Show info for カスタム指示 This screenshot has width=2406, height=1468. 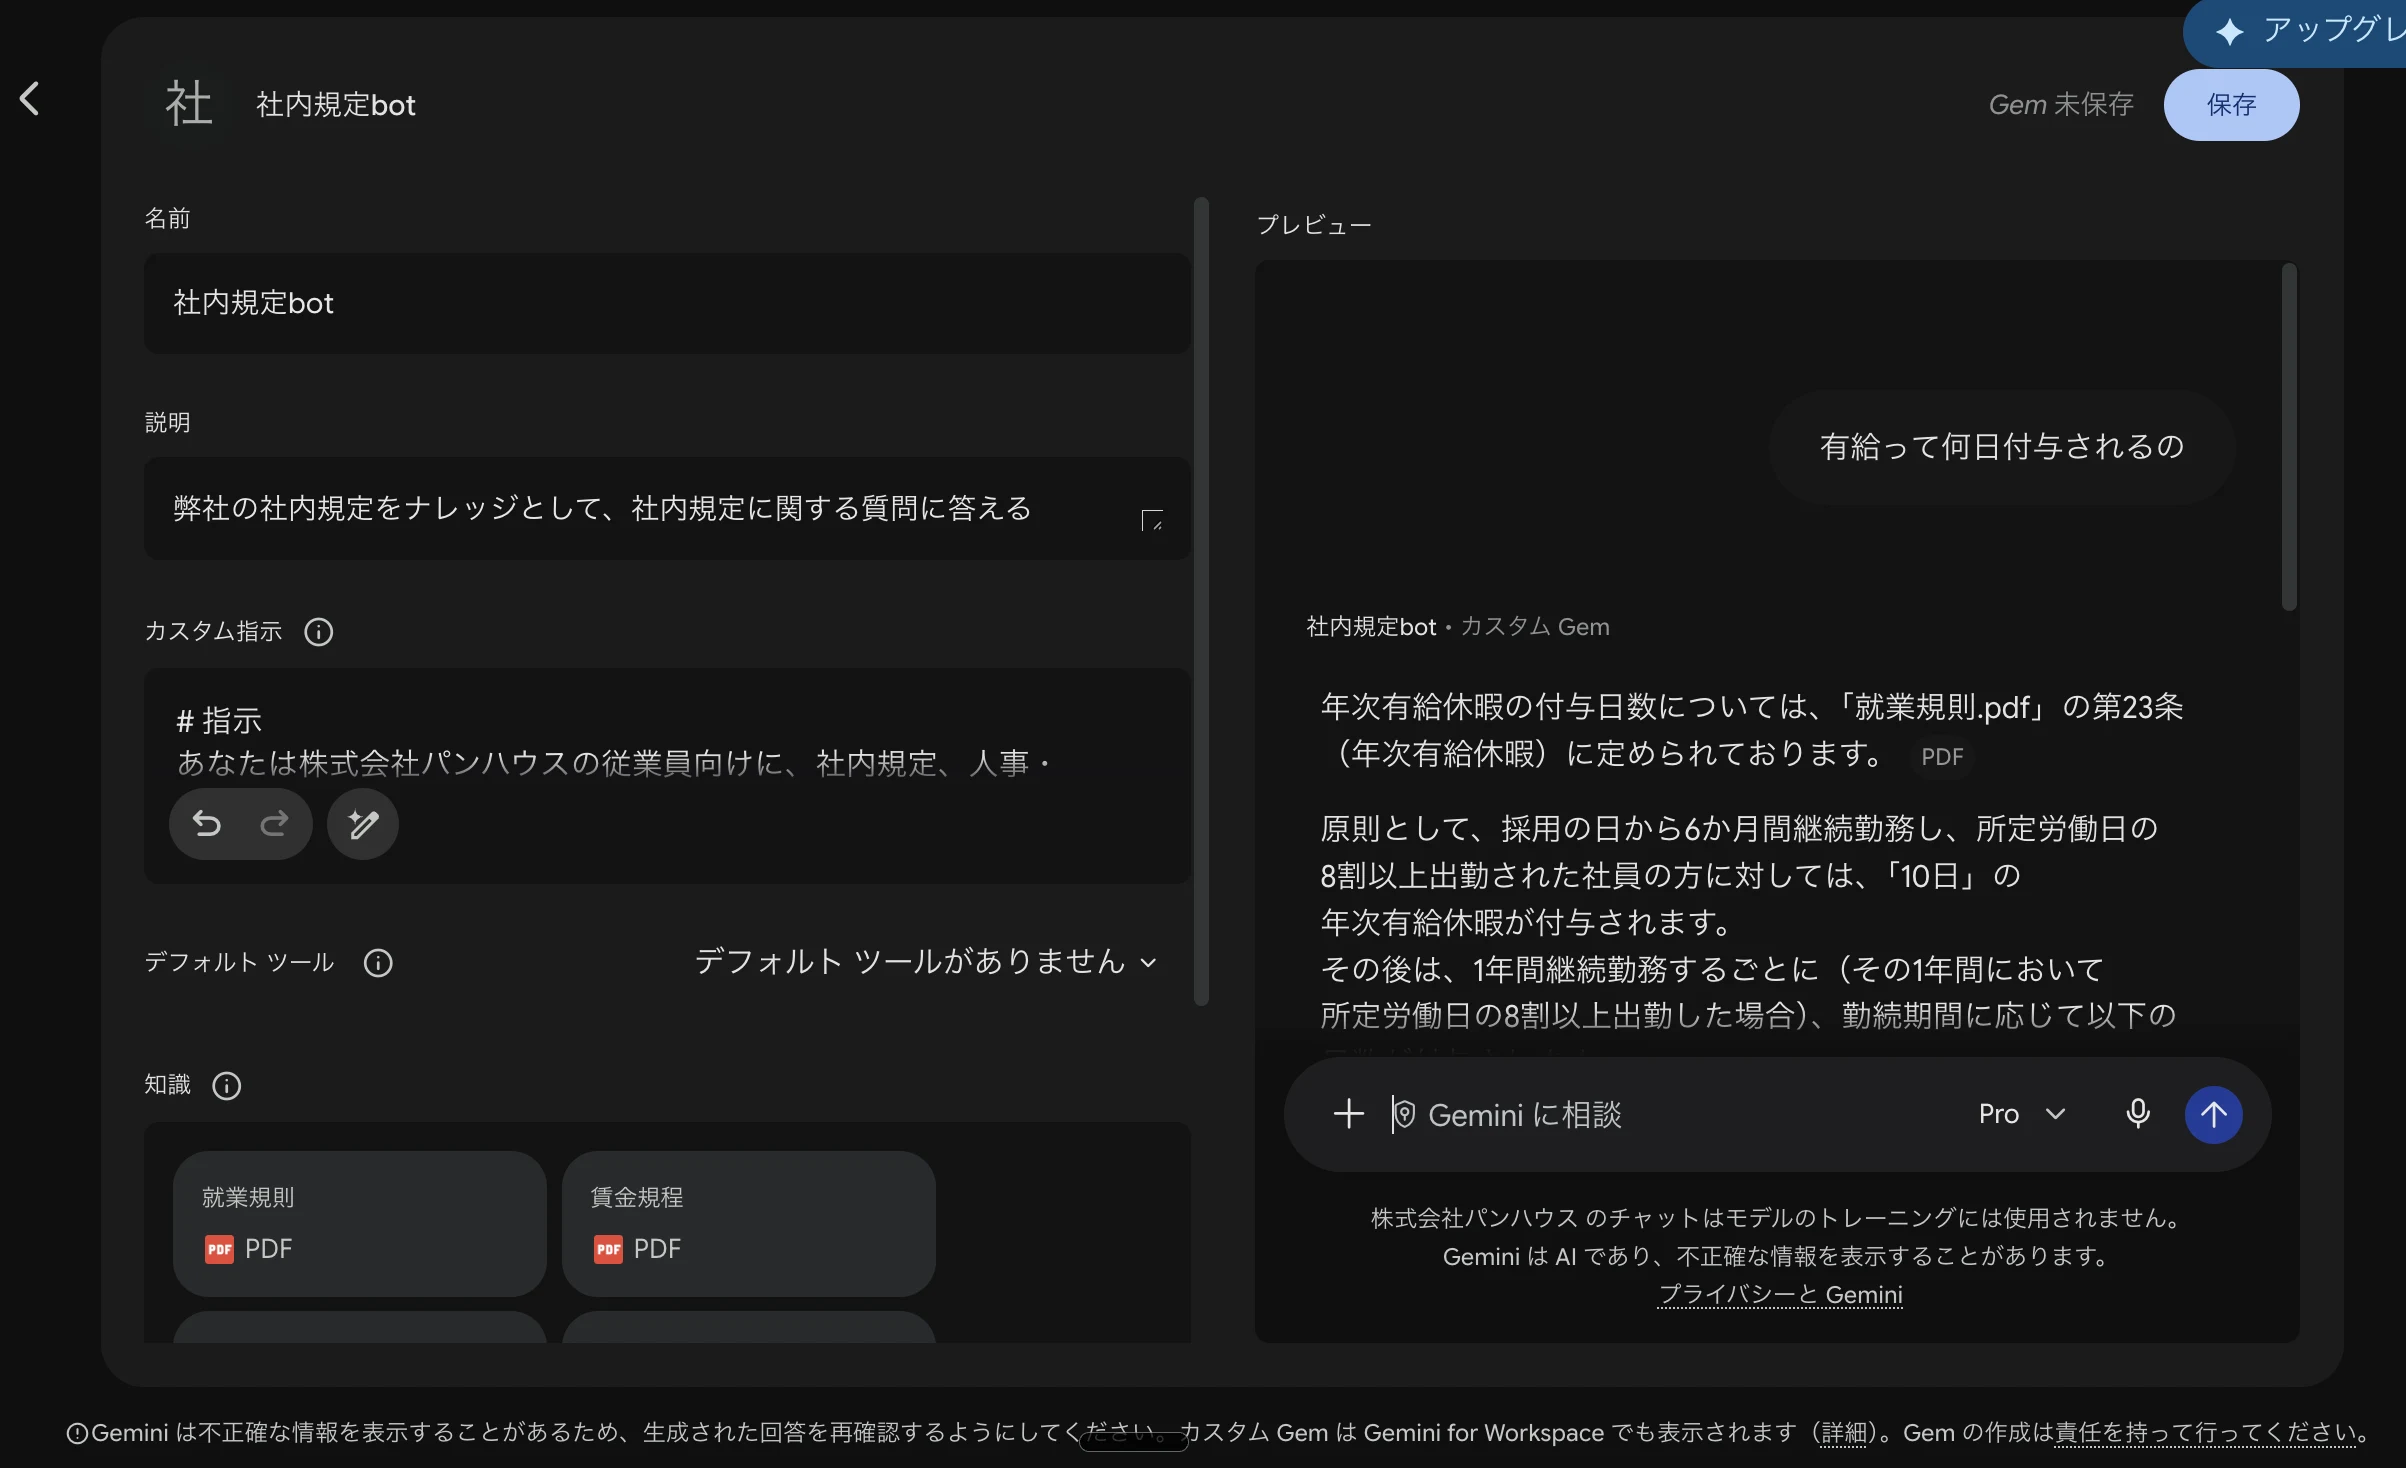click(x=319, y=632)
